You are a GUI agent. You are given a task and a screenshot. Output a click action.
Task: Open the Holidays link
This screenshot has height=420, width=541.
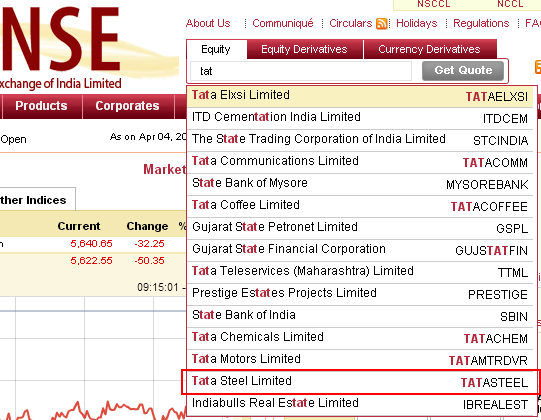pyautogui.click(x=416, y=23)
